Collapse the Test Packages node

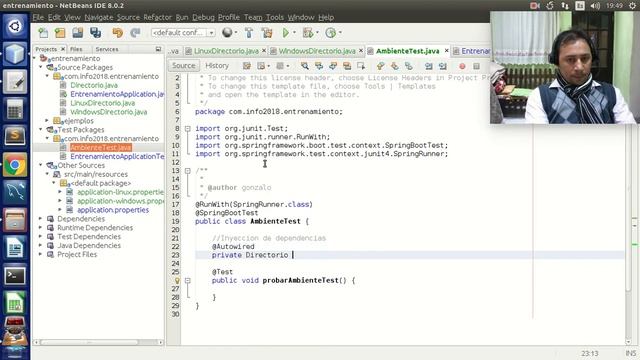pos(41,129)
